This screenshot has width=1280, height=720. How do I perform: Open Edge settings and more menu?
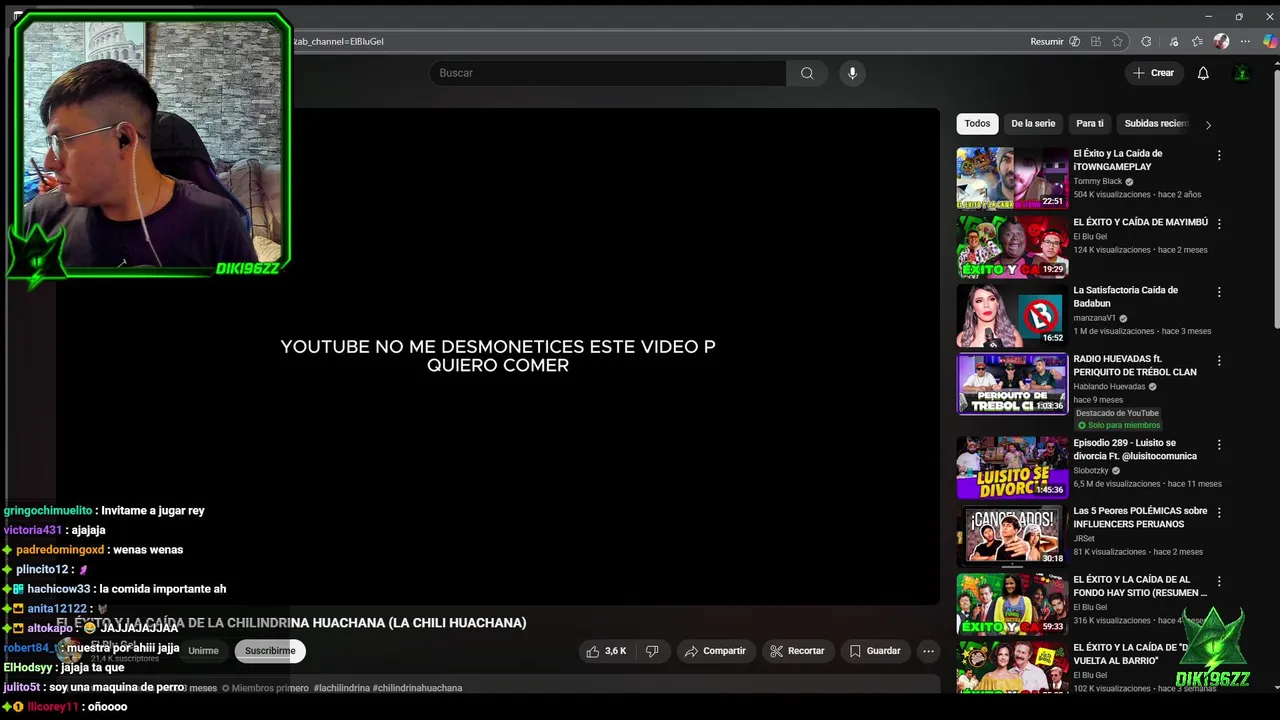1245,41
